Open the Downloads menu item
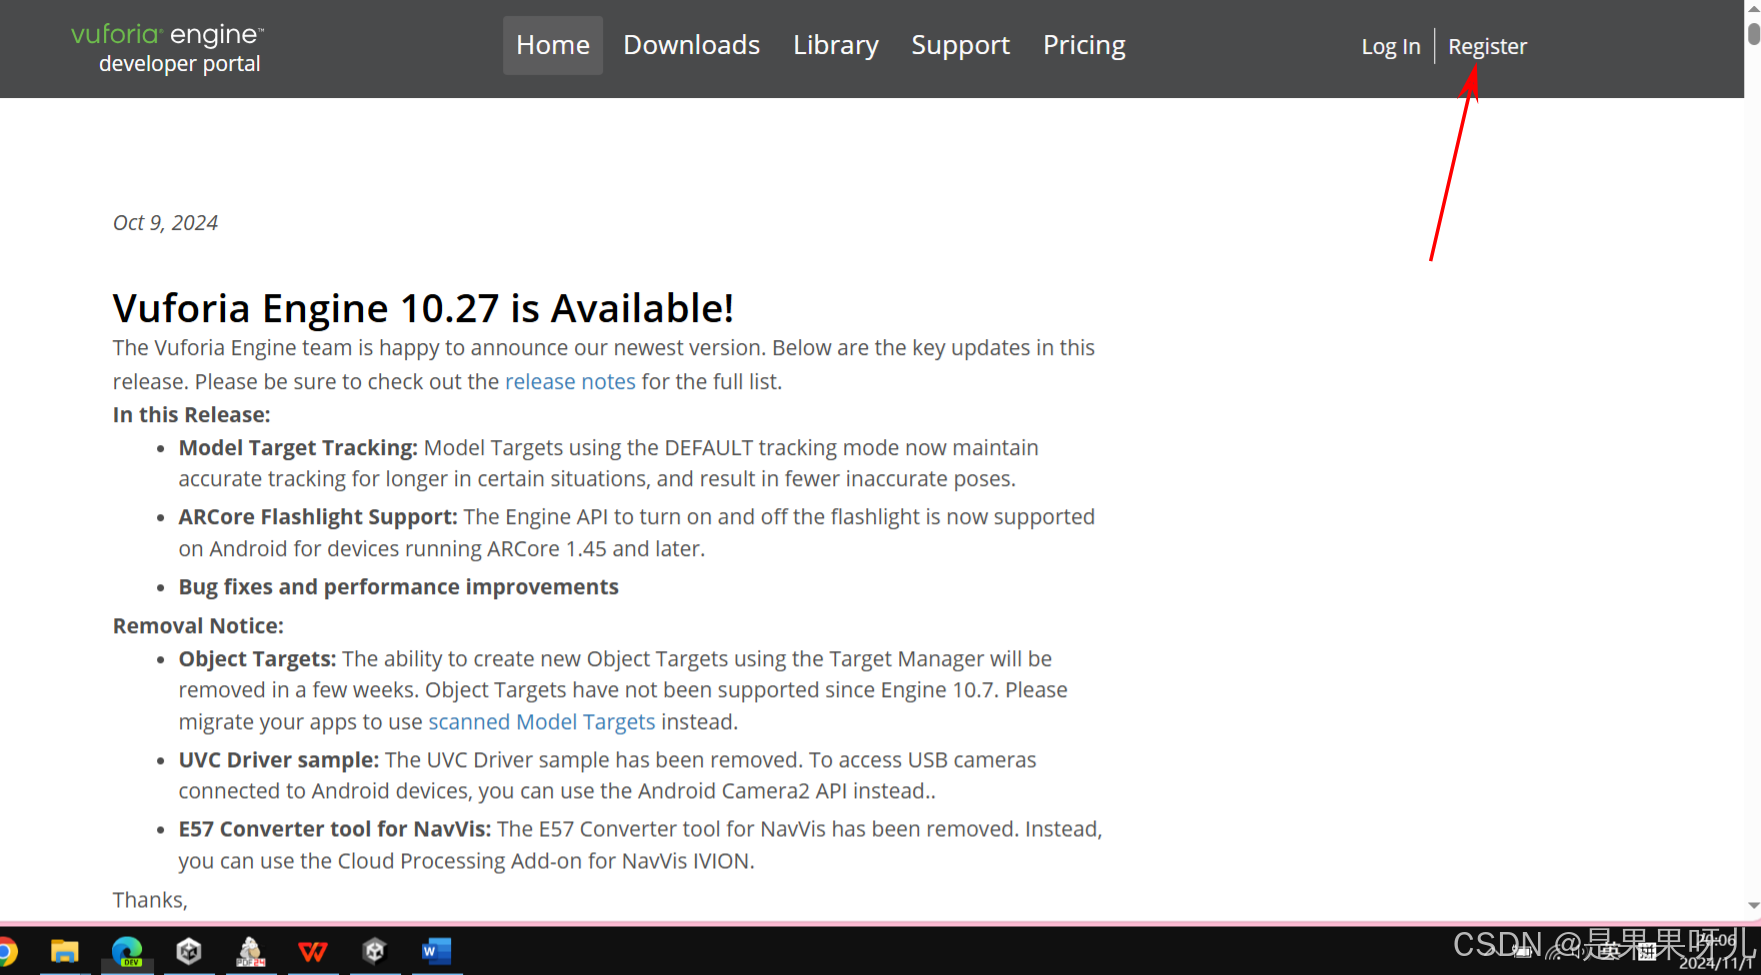Image resolution: width=1761 pixels, height=975 pixels. (692, 45)
